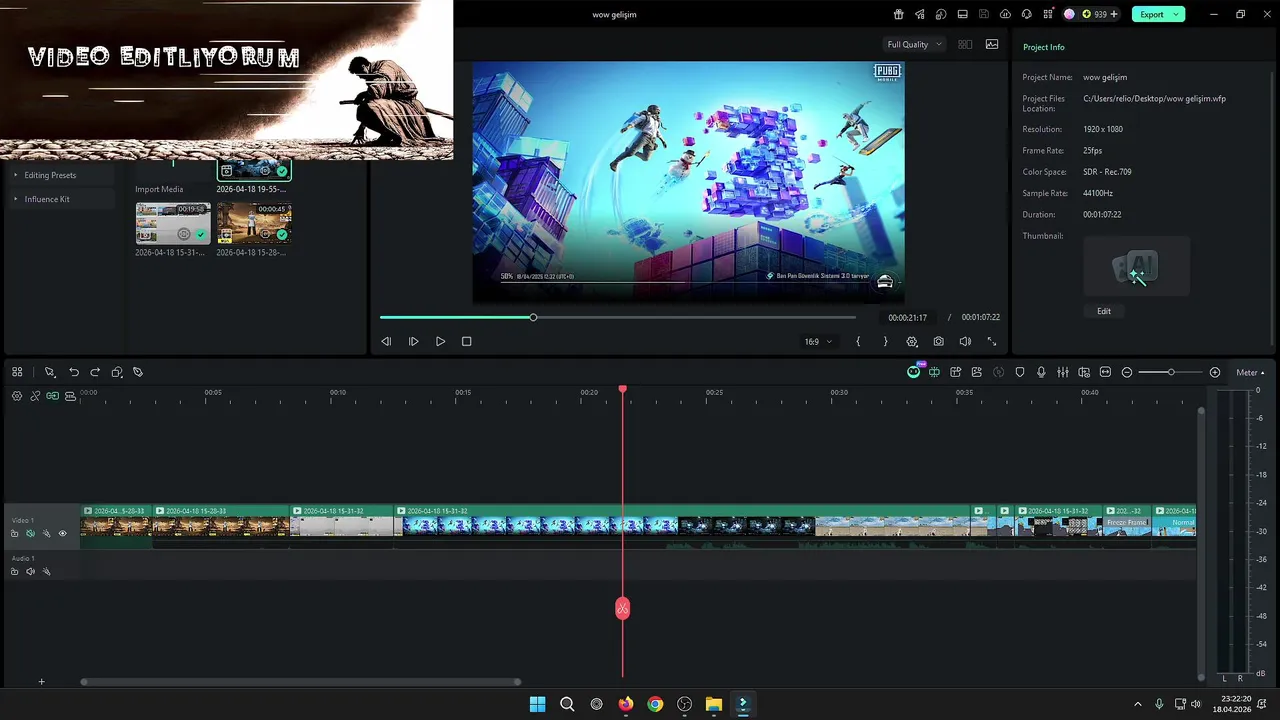1280x720 pixels.
Task: Step to previous frame in preview
Action: click(x=386, y=341)
